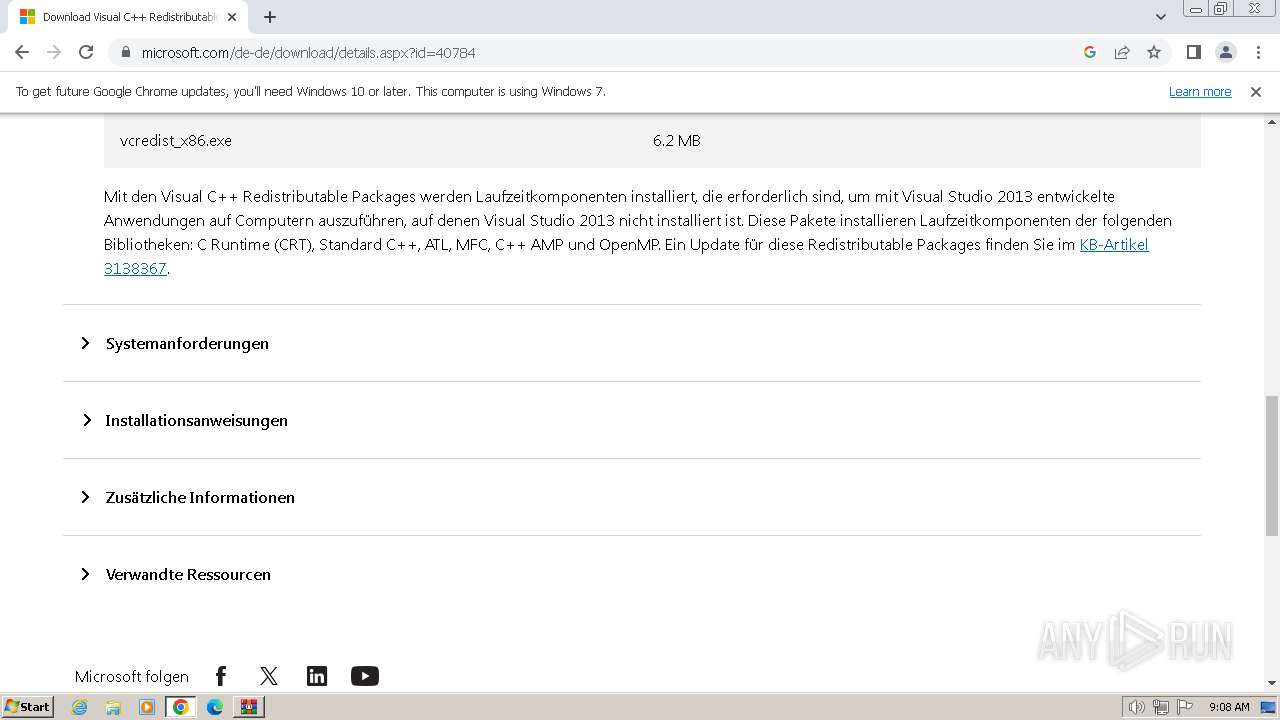Open Microsoft YouTube icon

point(365,676)
